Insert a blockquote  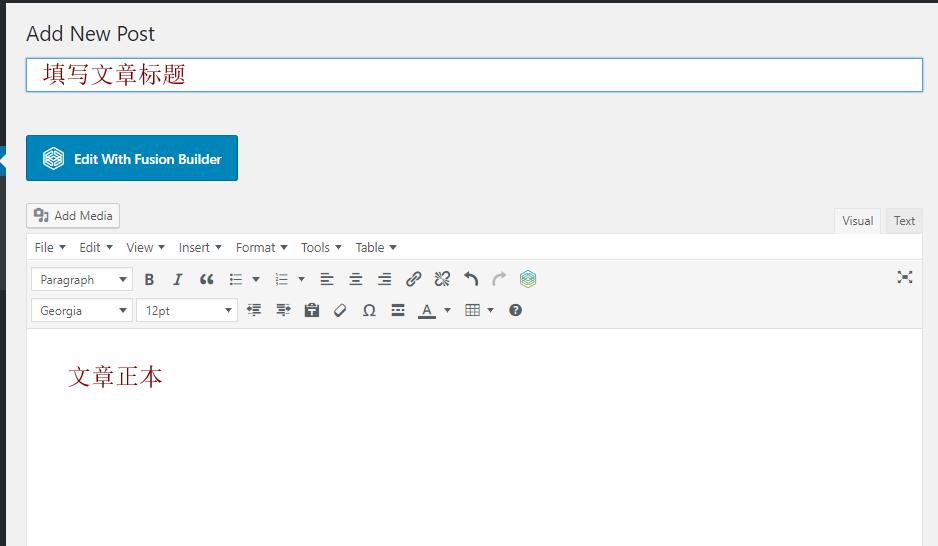click(x=206, y=279)
